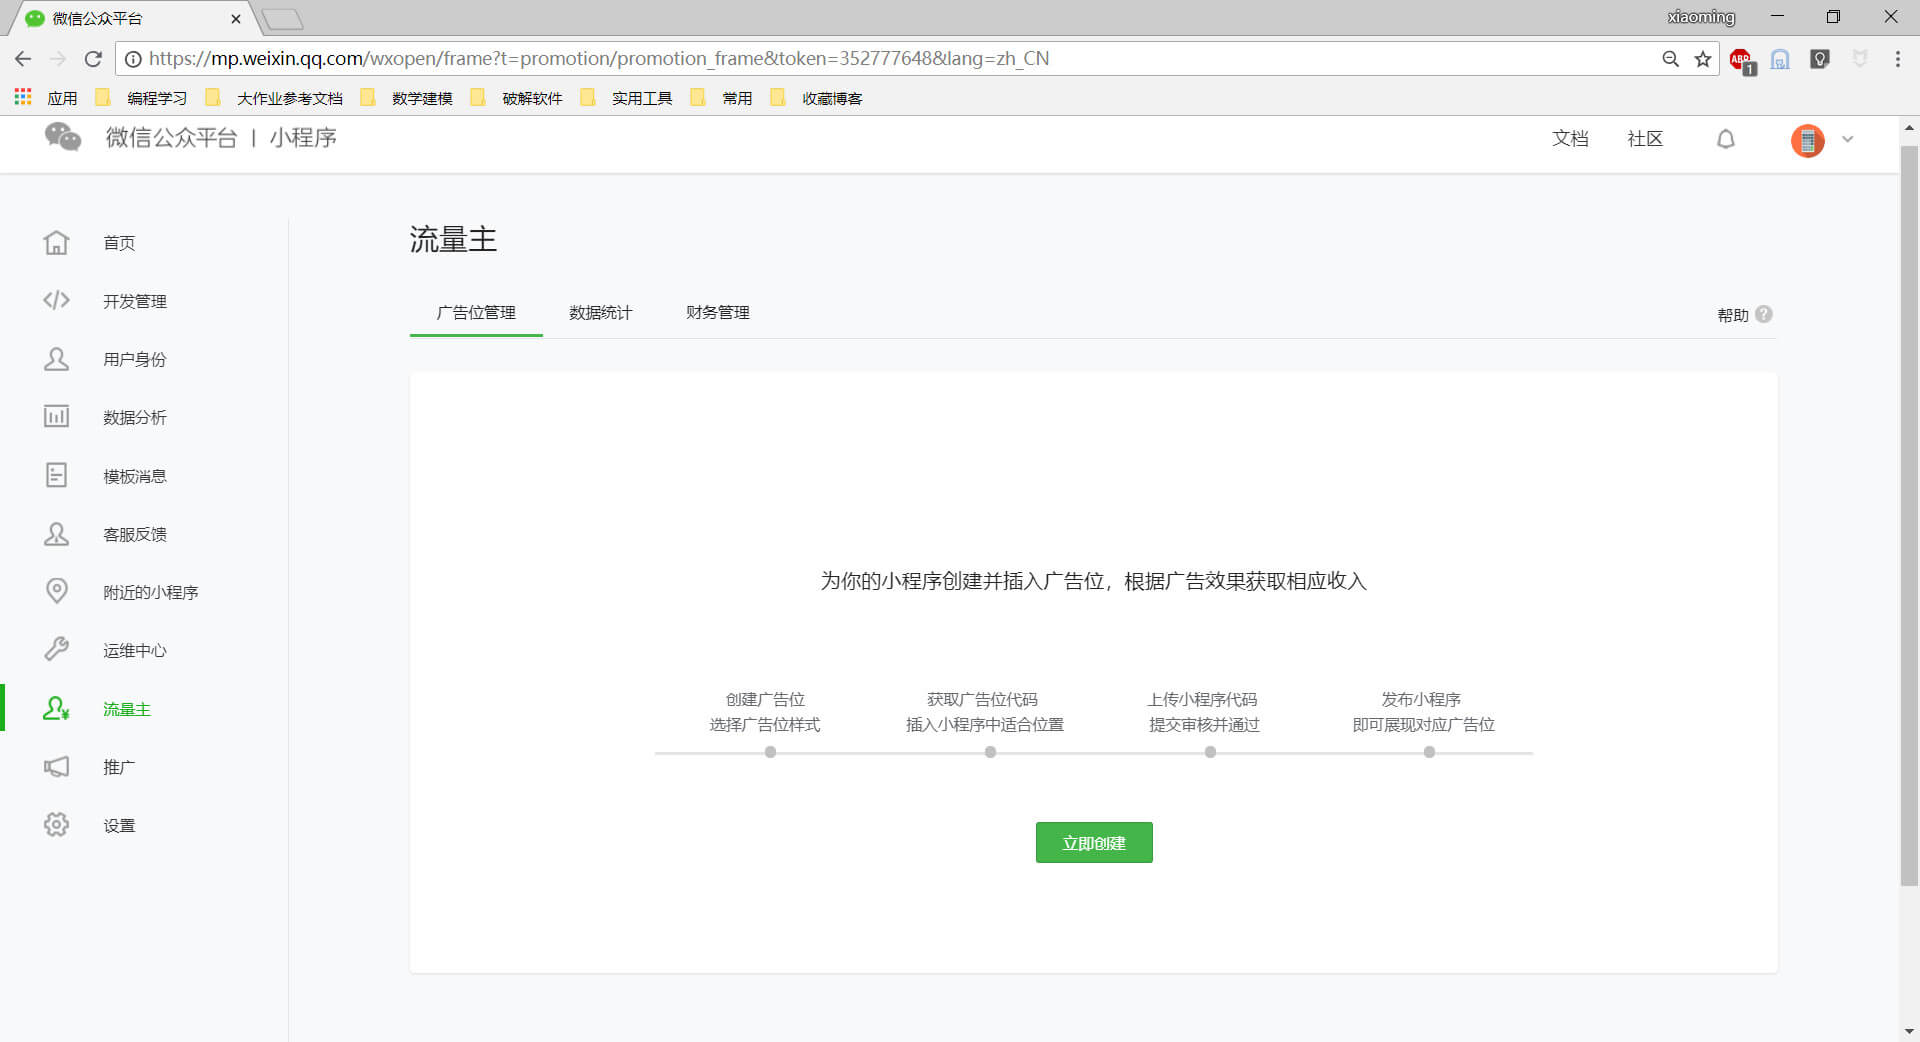Click the megaphone icon for 推广
This screenshot has width=1920, height=1042.
(57, 767)
